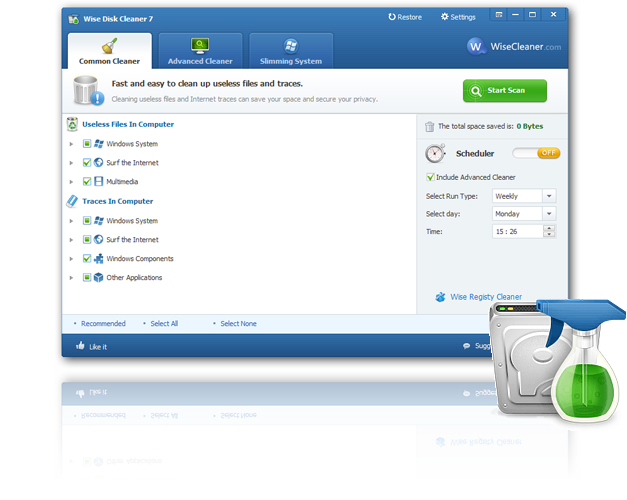Screen dimensions: 627x500
Task: Open the Wise Registry Cleaner link
Action: click(x=486, y=297)
